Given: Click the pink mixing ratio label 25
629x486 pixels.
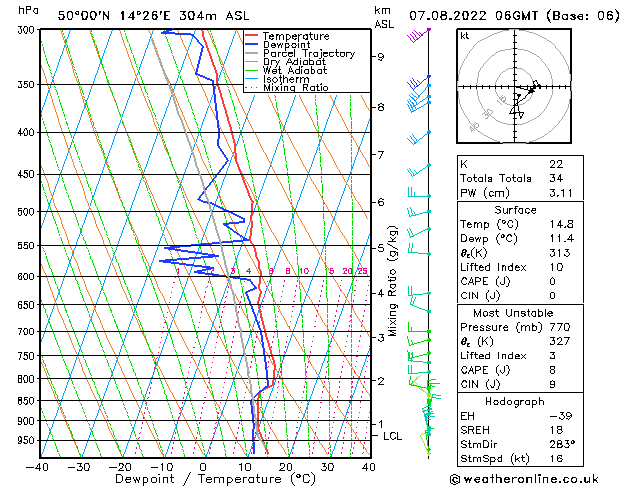Looking at the screenshot, I should coord(362,271).
